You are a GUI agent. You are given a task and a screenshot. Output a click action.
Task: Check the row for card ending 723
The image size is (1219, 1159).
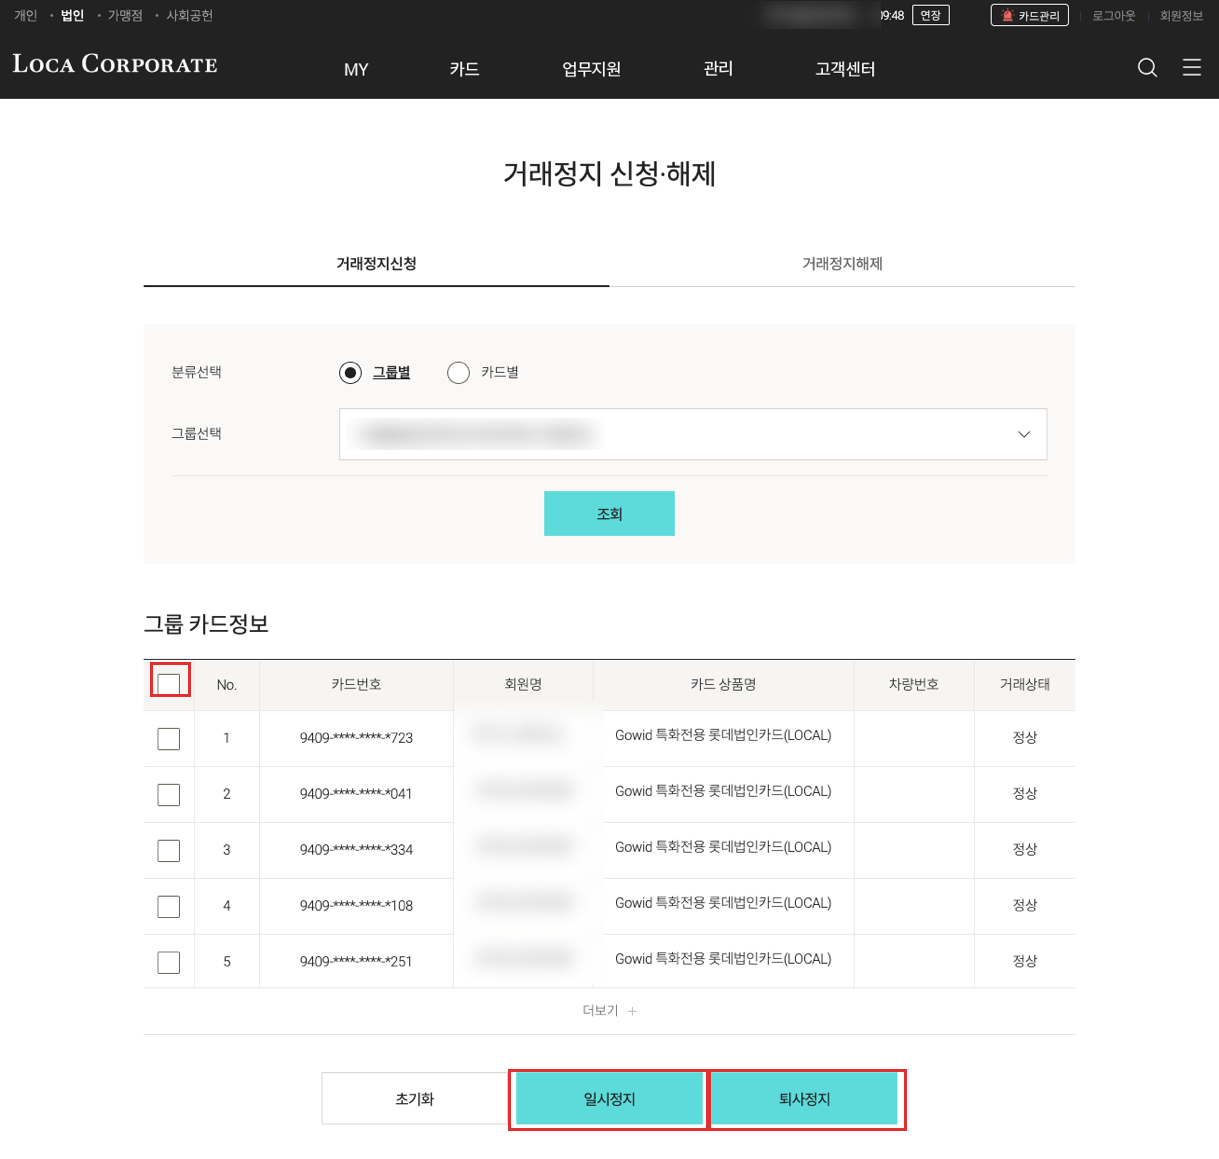coord(169,739)
